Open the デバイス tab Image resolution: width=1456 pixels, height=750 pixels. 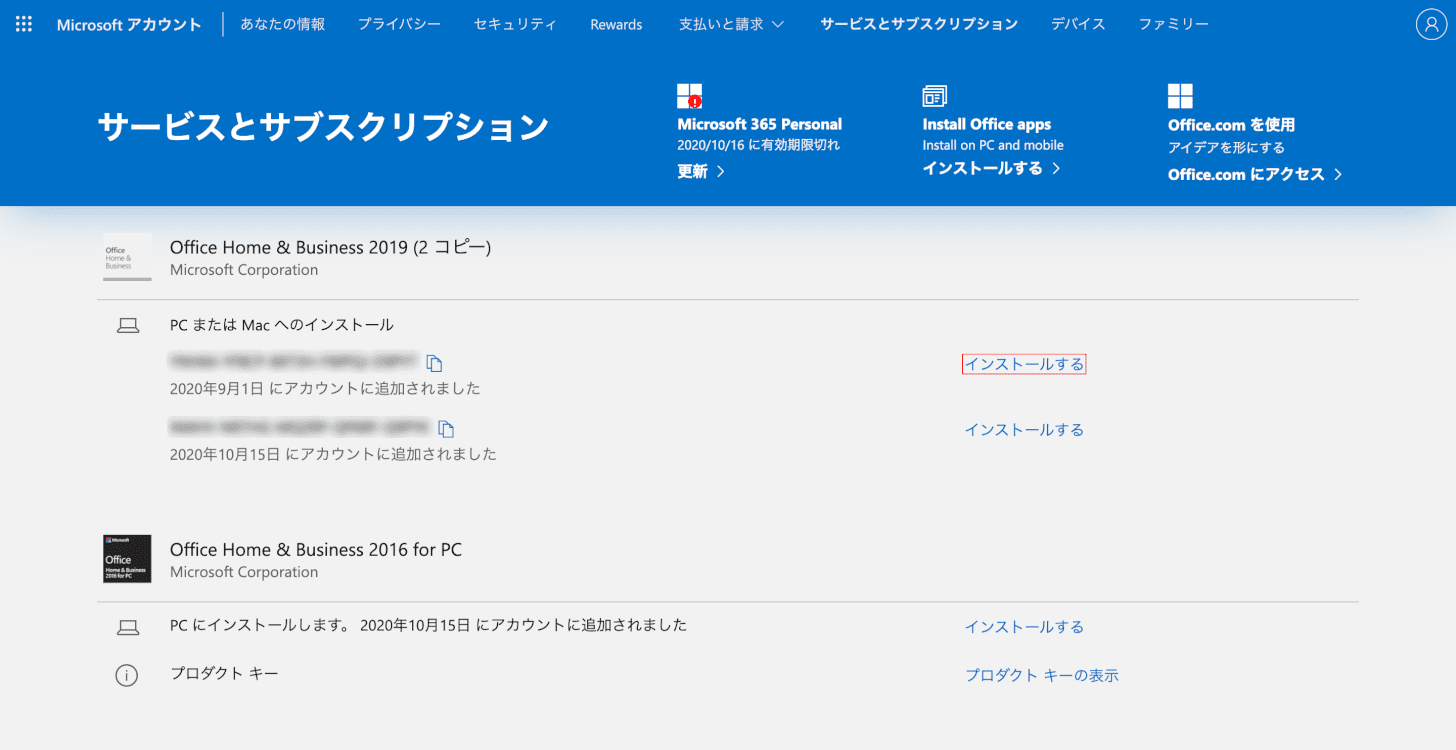(x=1078, y=24)
